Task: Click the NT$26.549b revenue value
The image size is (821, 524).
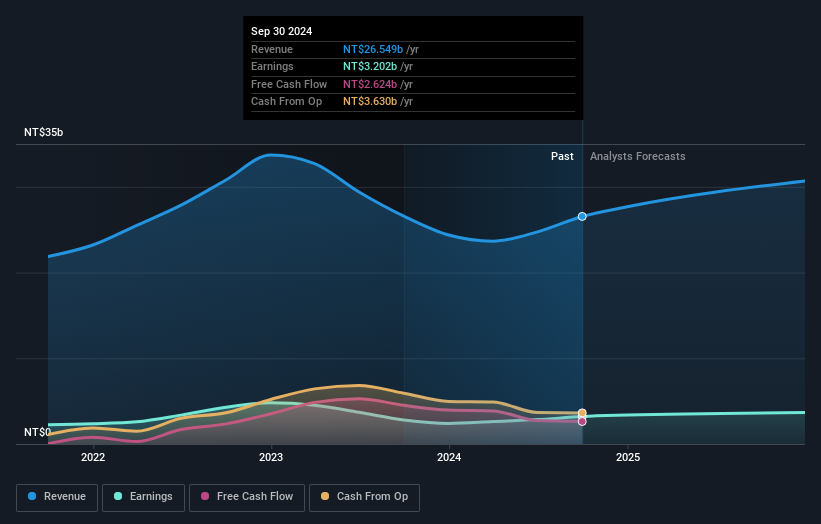Action: 373,49
